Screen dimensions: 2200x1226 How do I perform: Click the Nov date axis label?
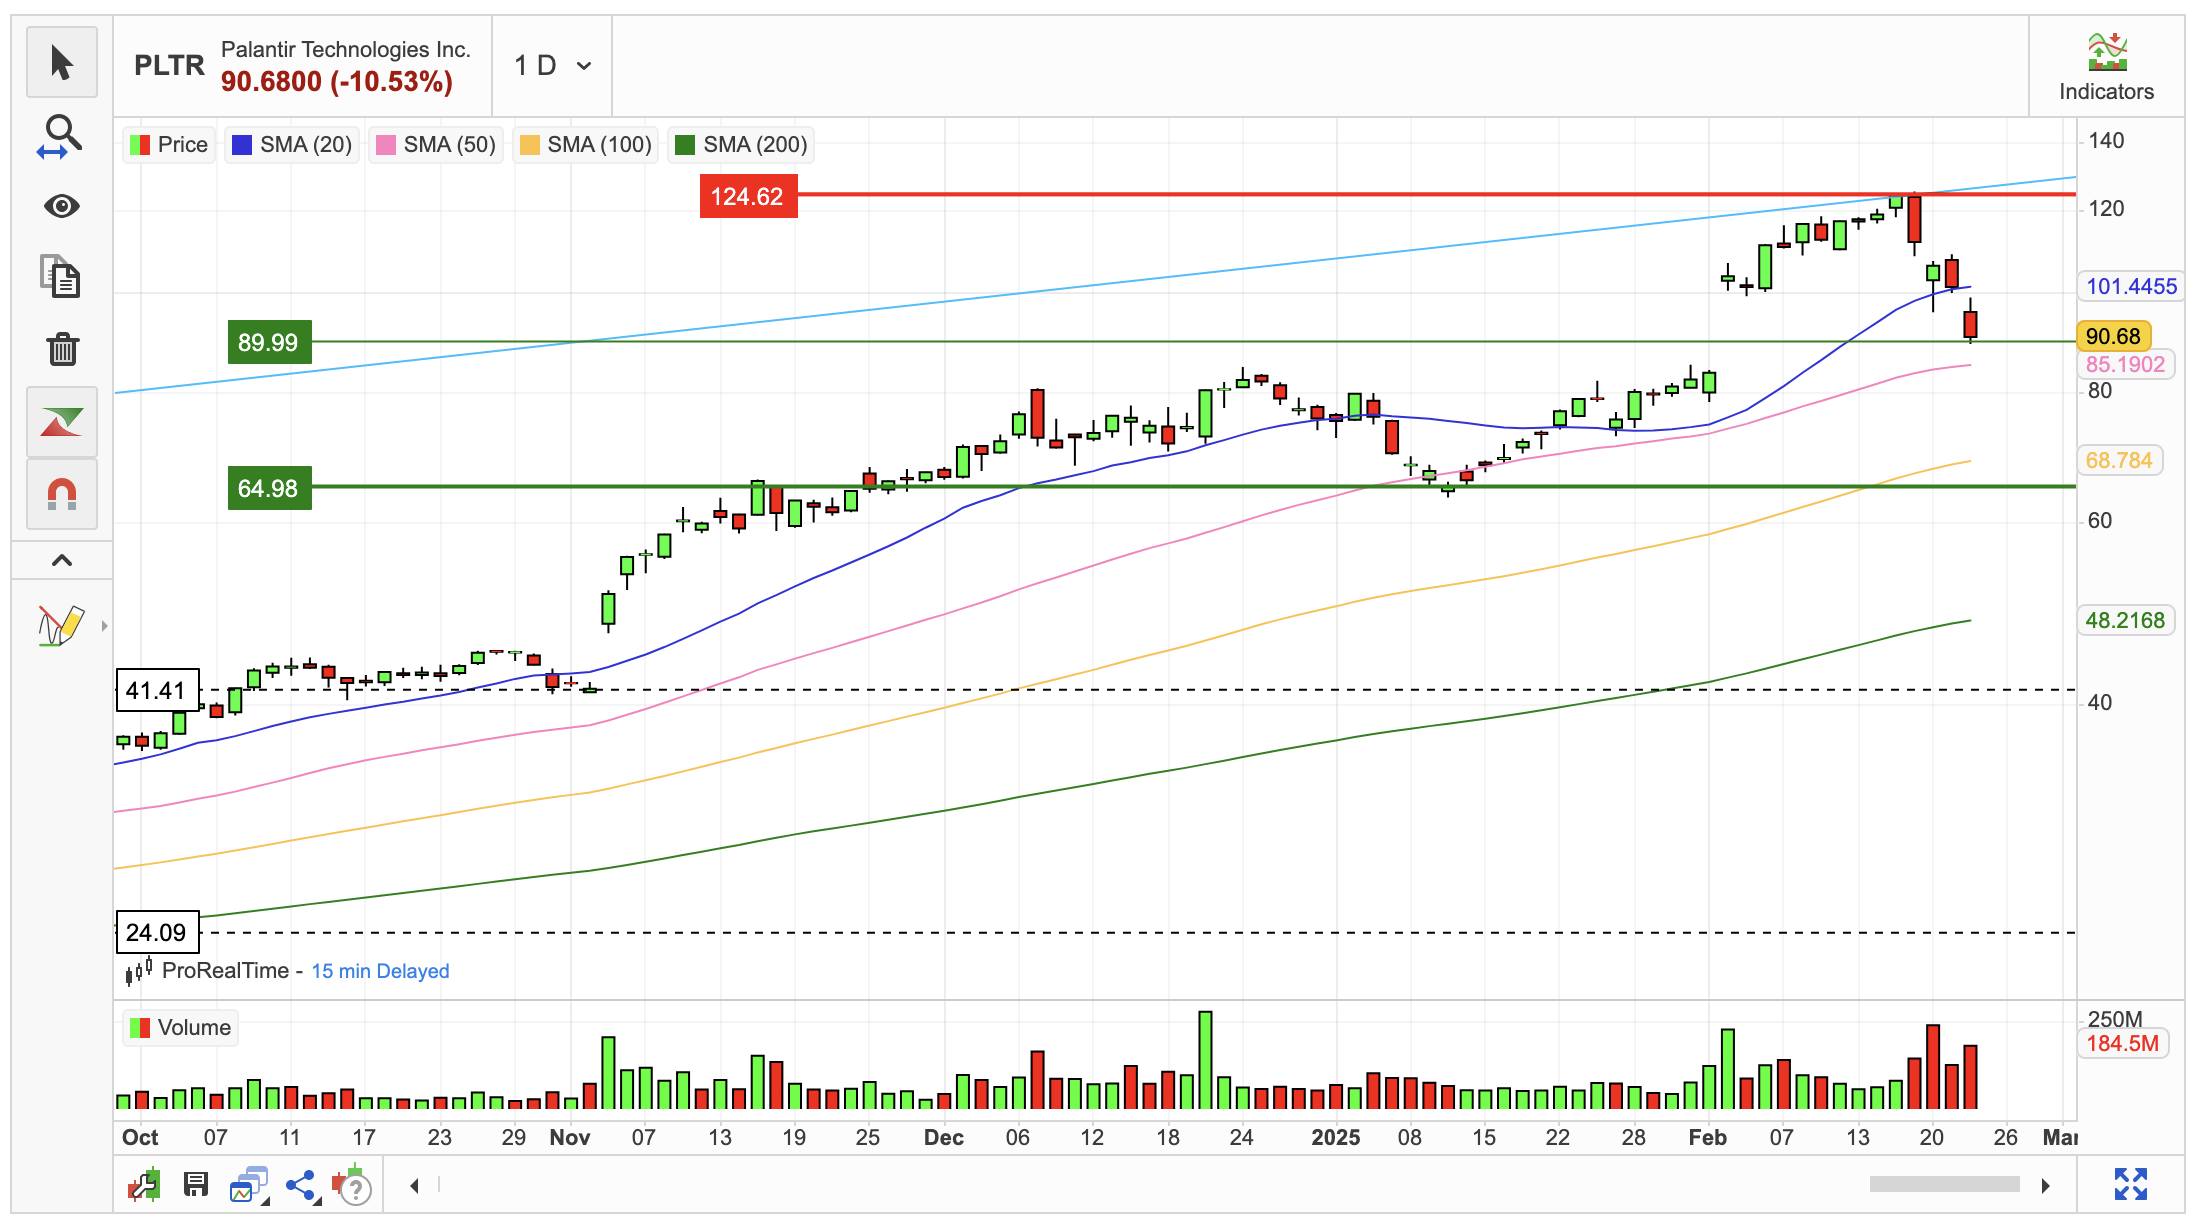point(570,1138)
